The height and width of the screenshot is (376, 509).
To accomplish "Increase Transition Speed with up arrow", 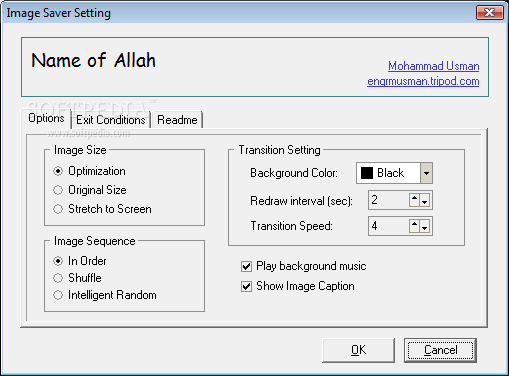I will click(x=414, y=226).
